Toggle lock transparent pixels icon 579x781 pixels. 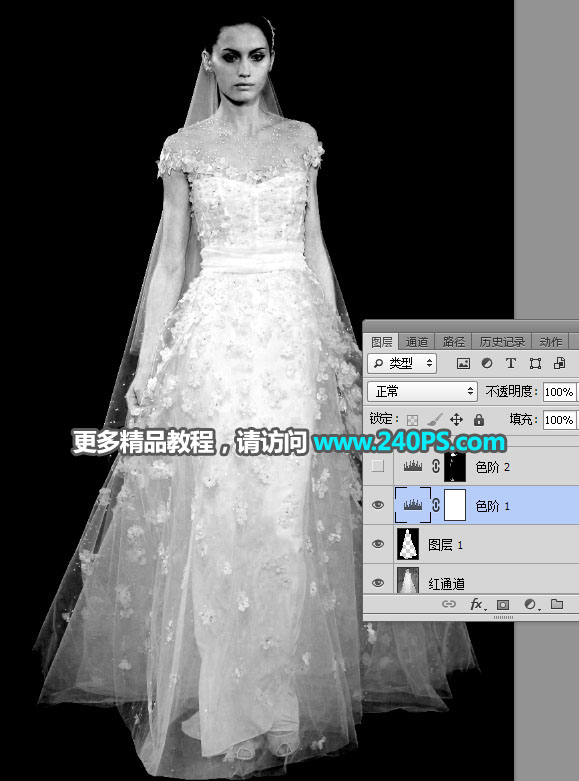[x=412, y=420]
